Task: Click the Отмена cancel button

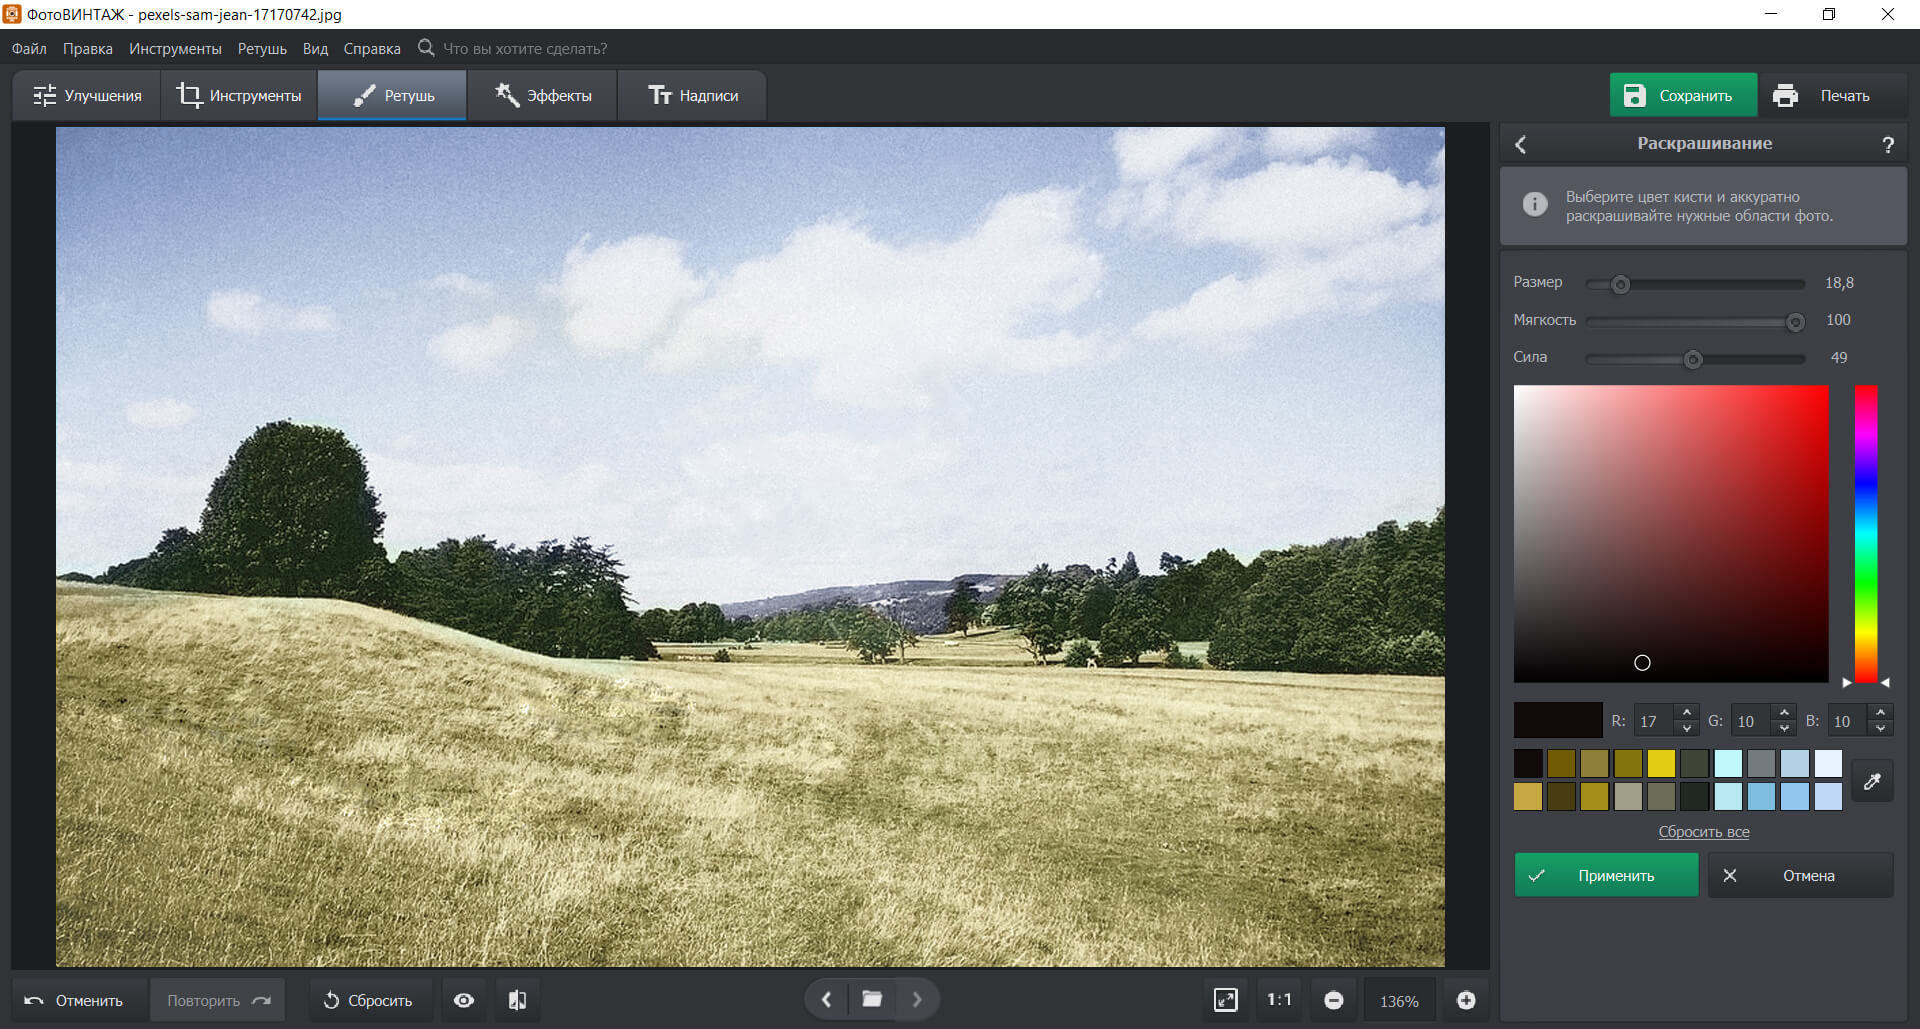Action: coord(1800,875)
